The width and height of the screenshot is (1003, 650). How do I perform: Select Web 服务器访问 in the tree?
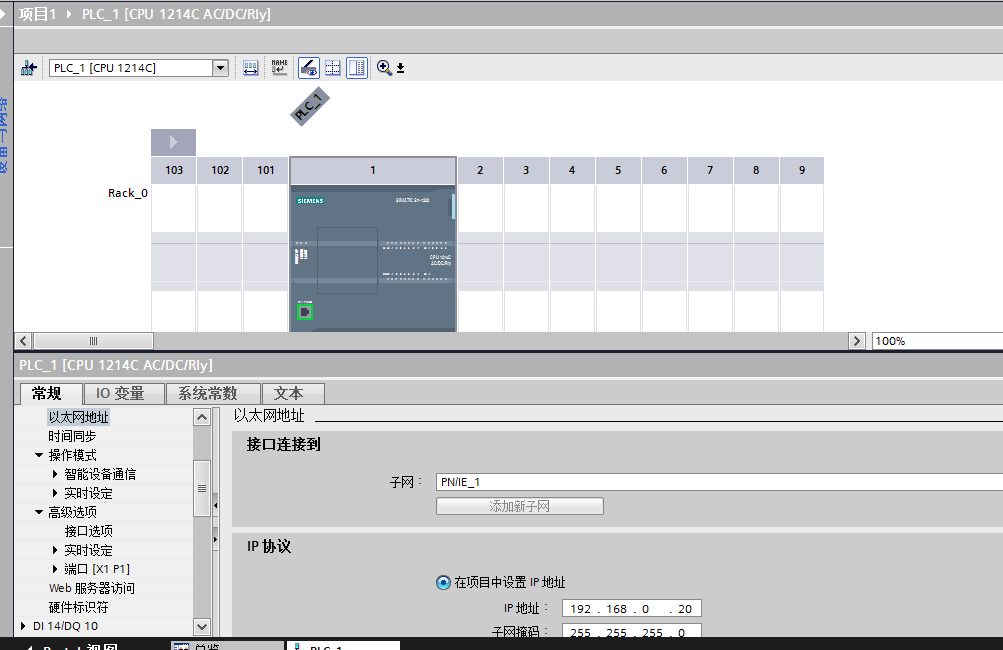91,588
